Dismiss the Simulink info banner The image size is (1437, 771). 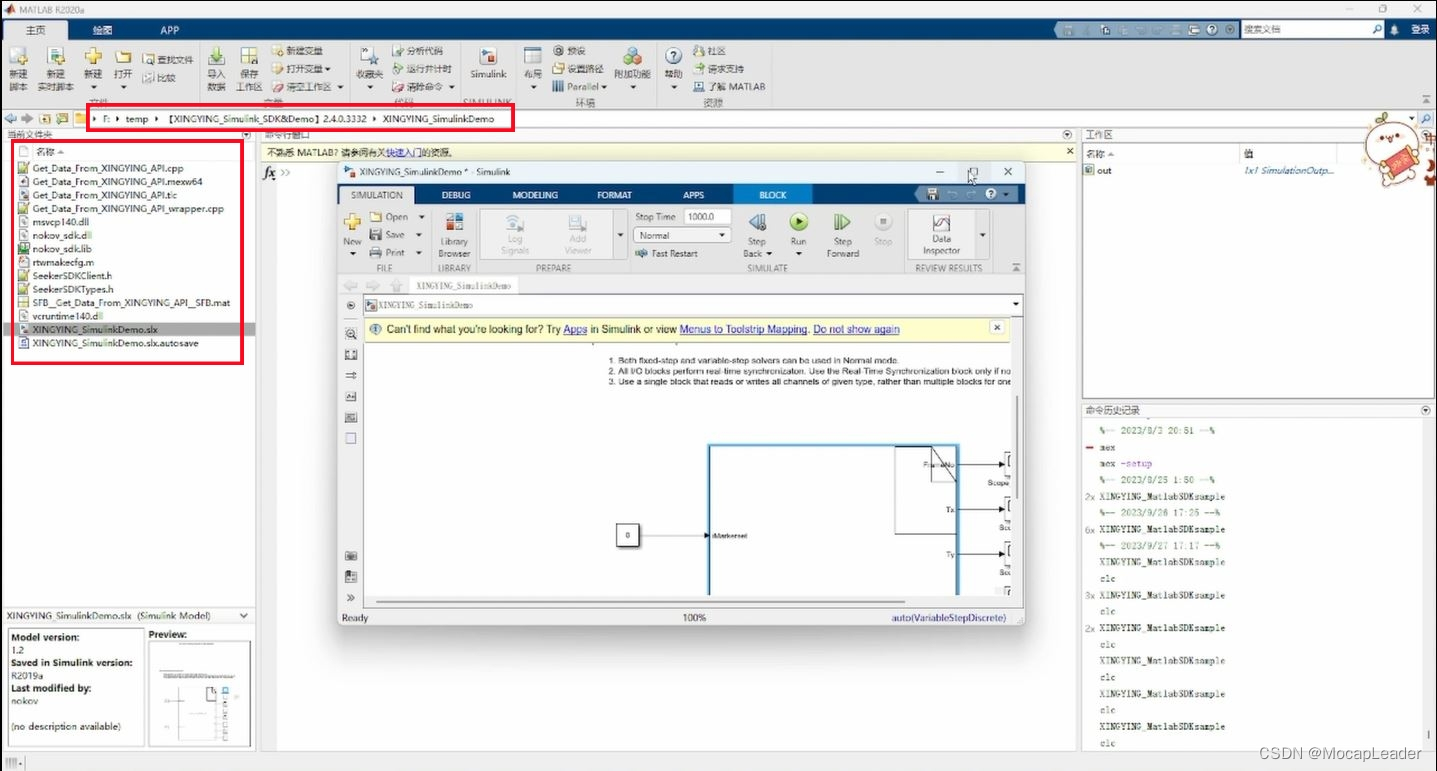[x=996, y=327]
